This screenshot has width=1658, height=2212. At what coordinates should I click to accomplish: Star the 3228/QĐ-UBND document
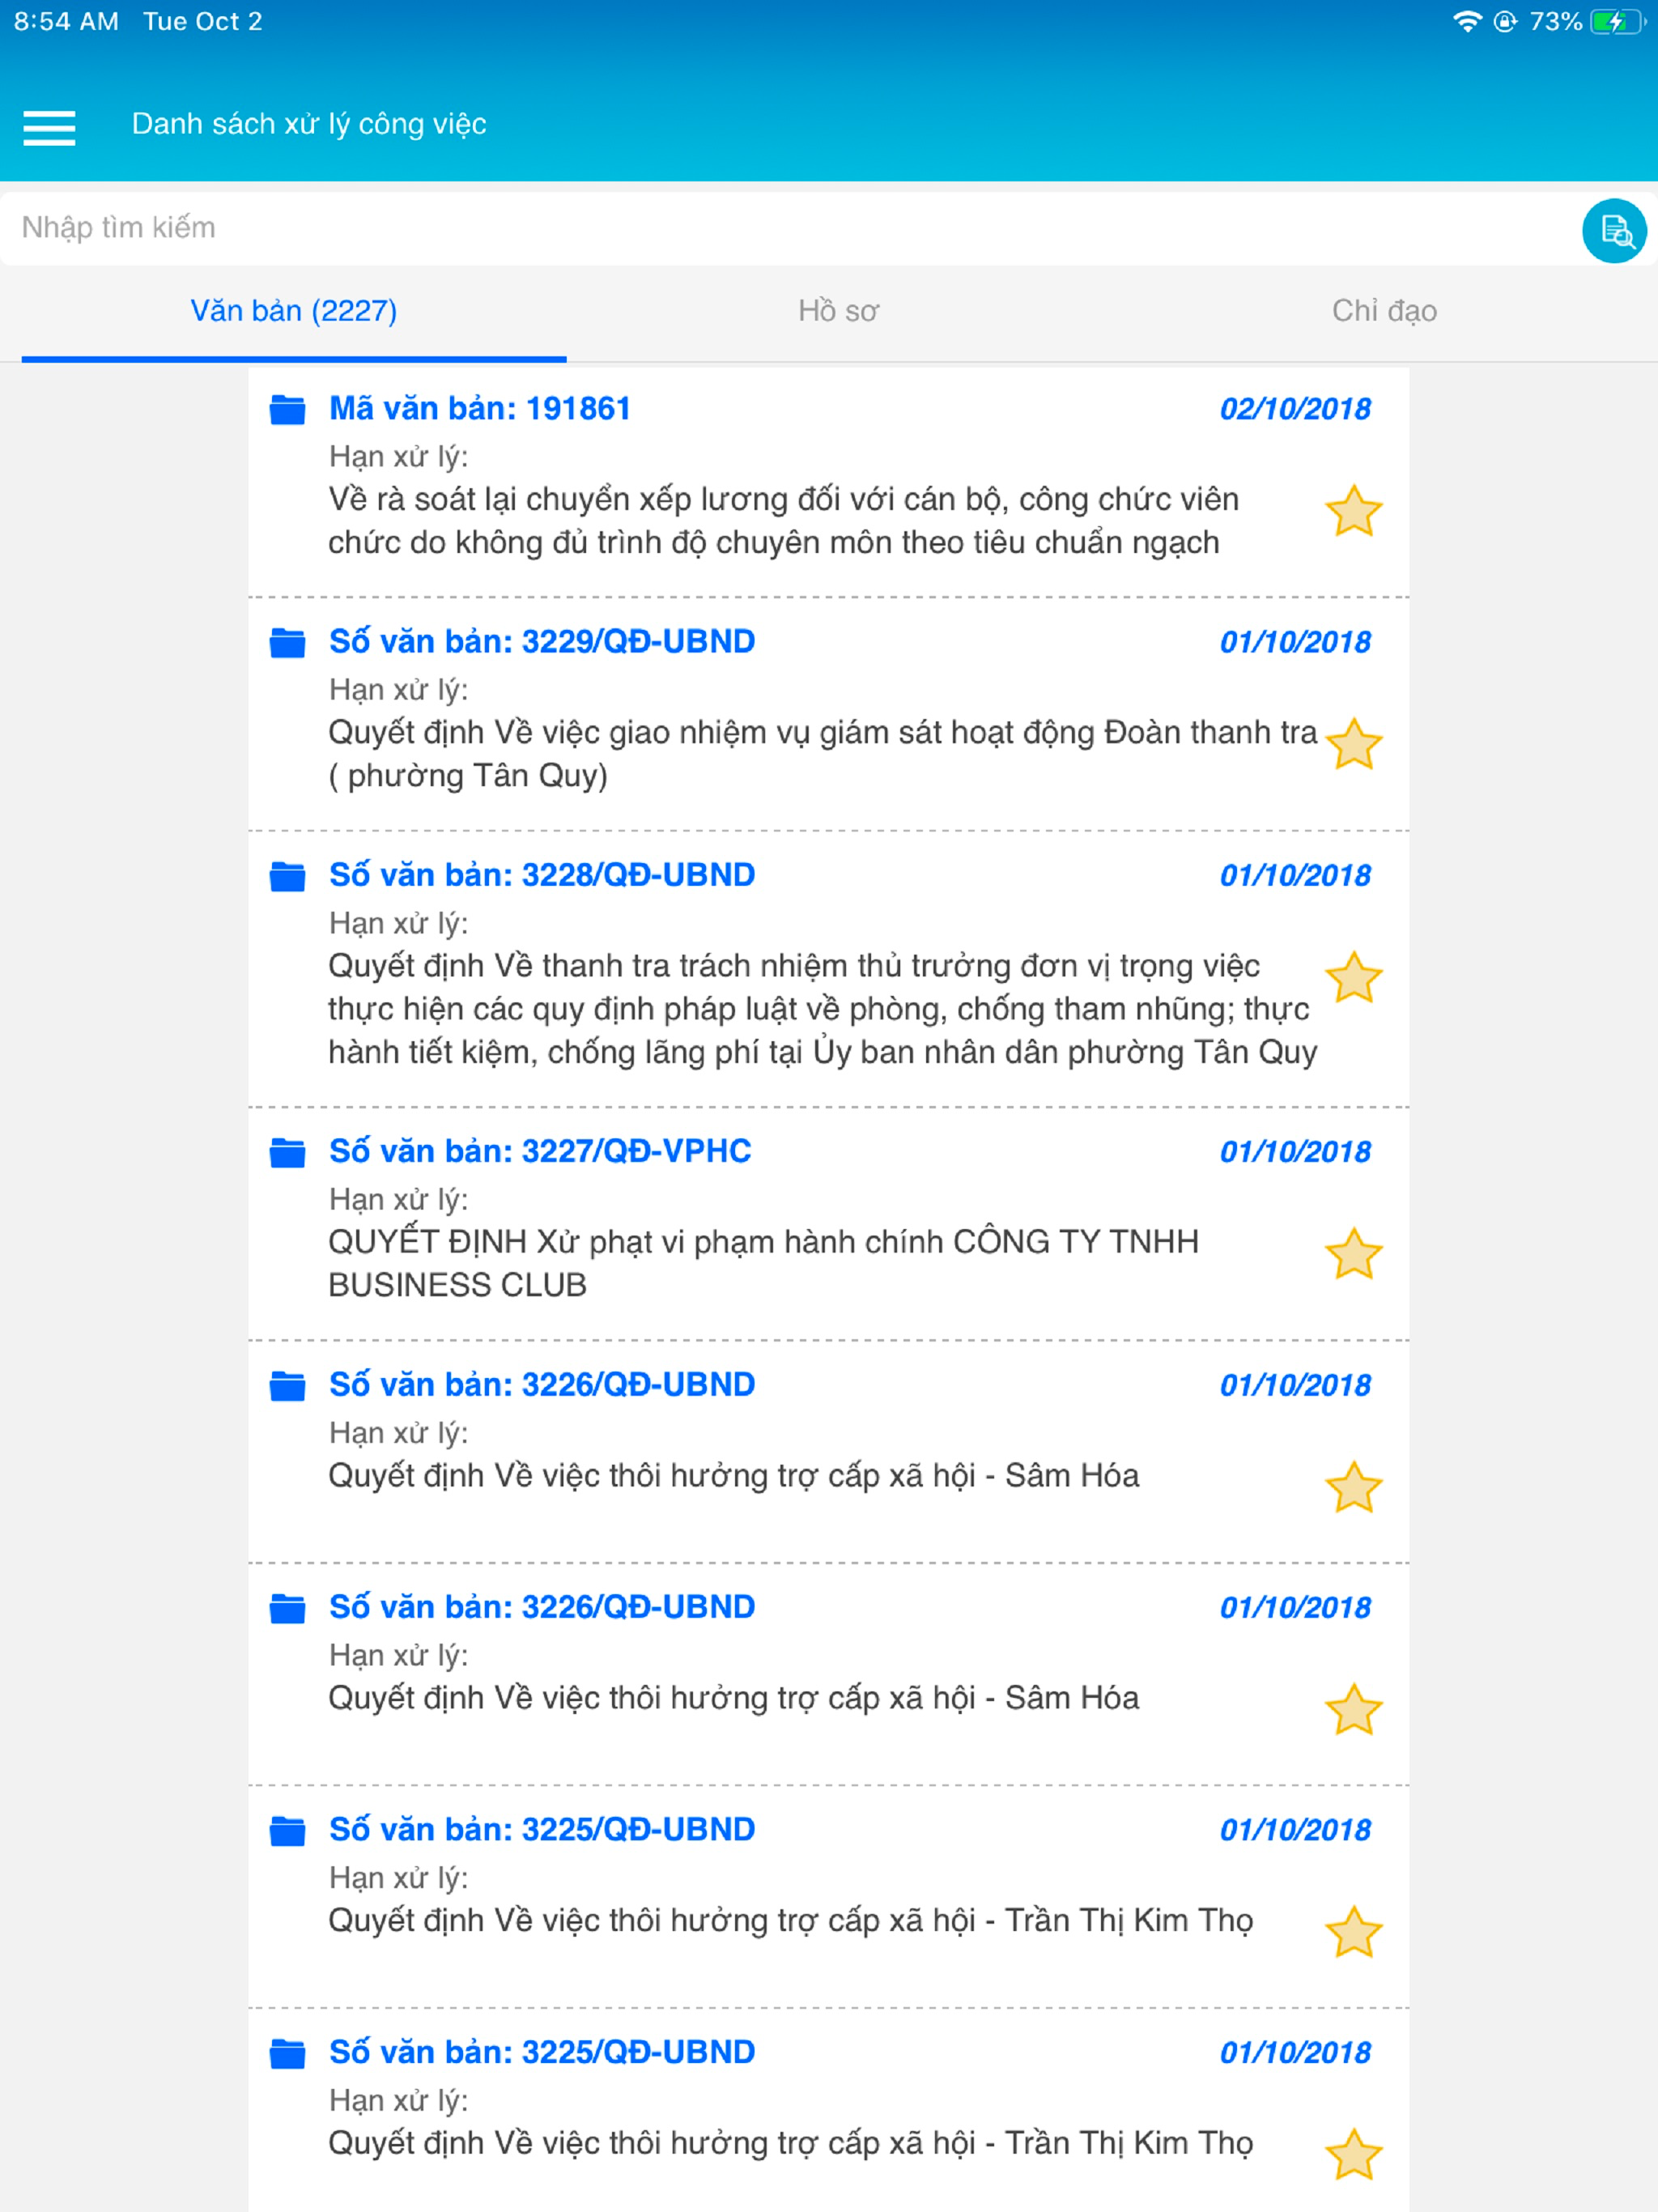click(1354, 977)
